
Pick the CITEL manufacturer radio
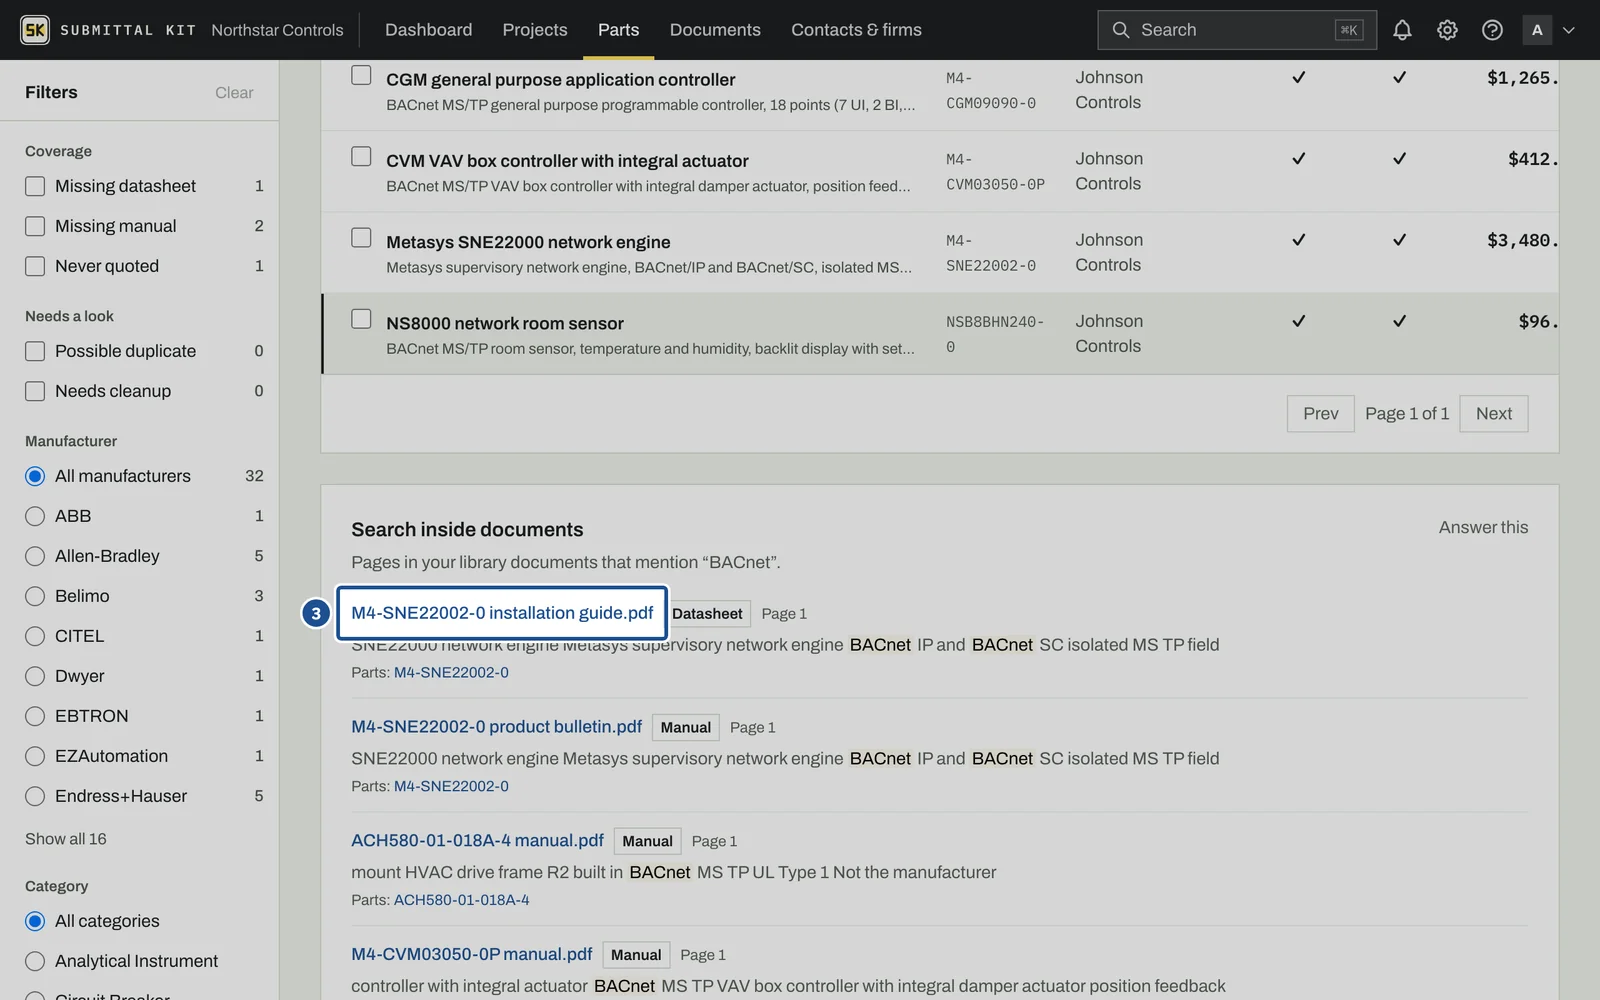(35, 636)
